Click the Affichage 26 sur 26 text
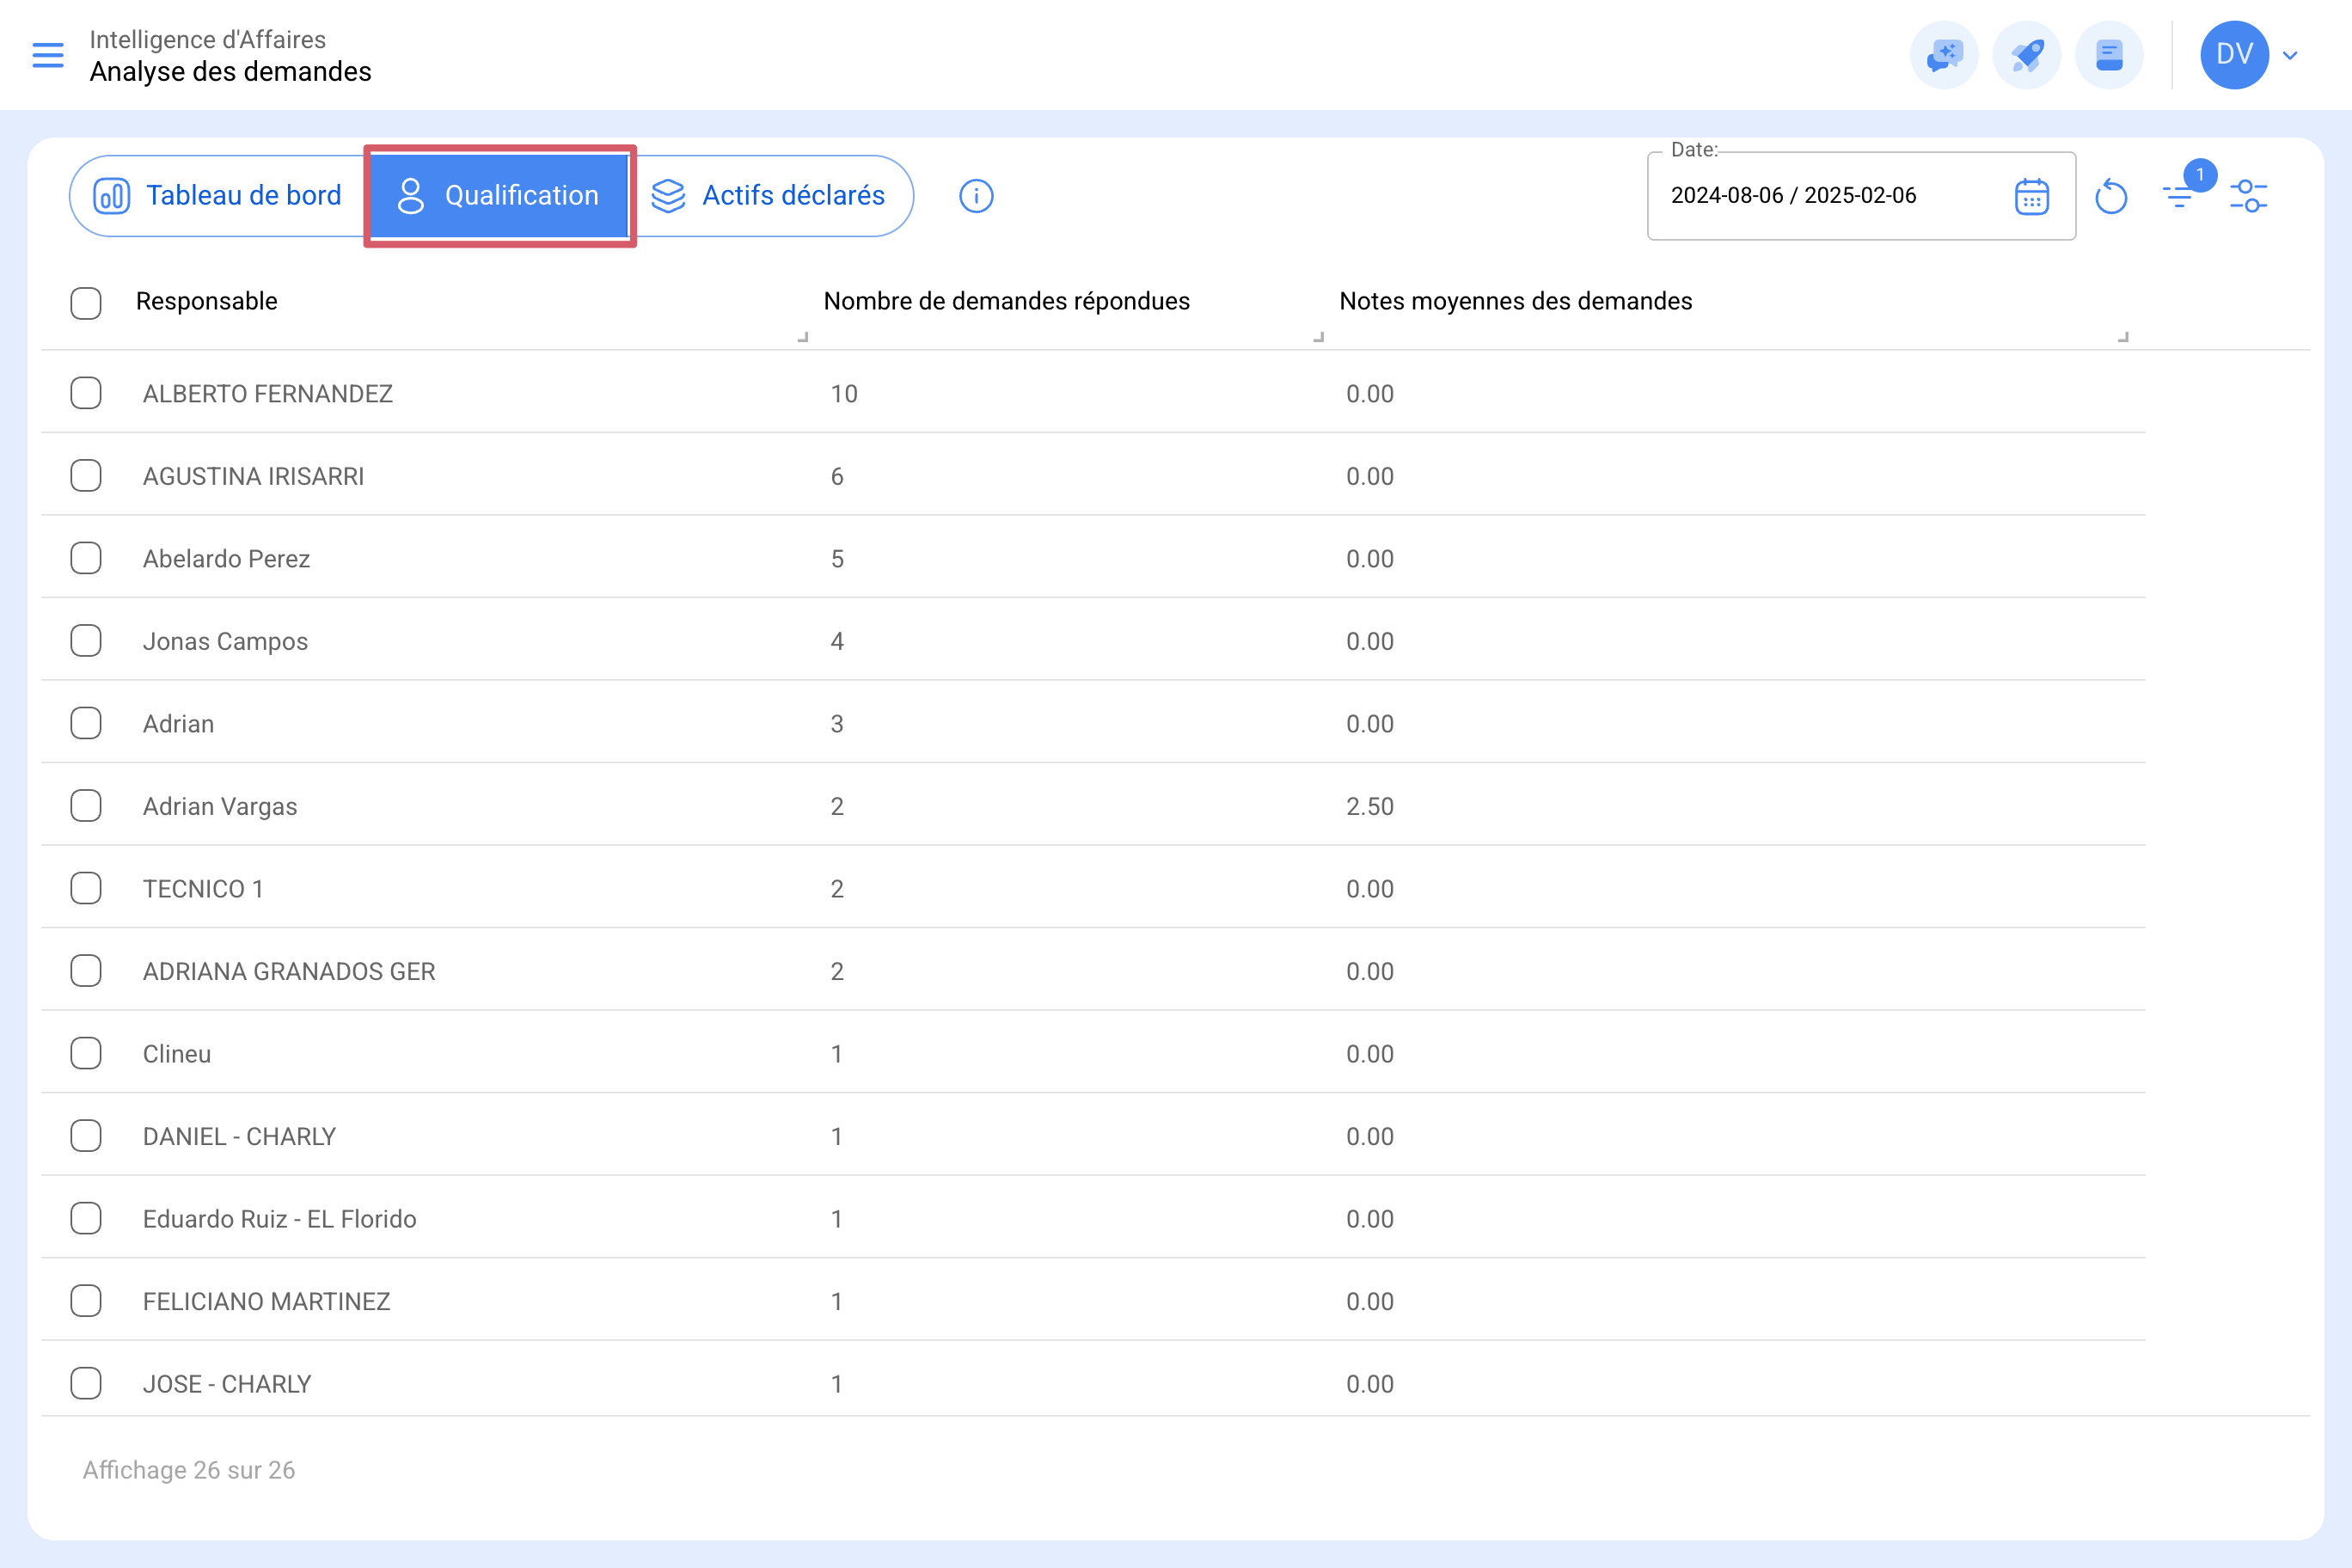 click(x=189, y=1470)
